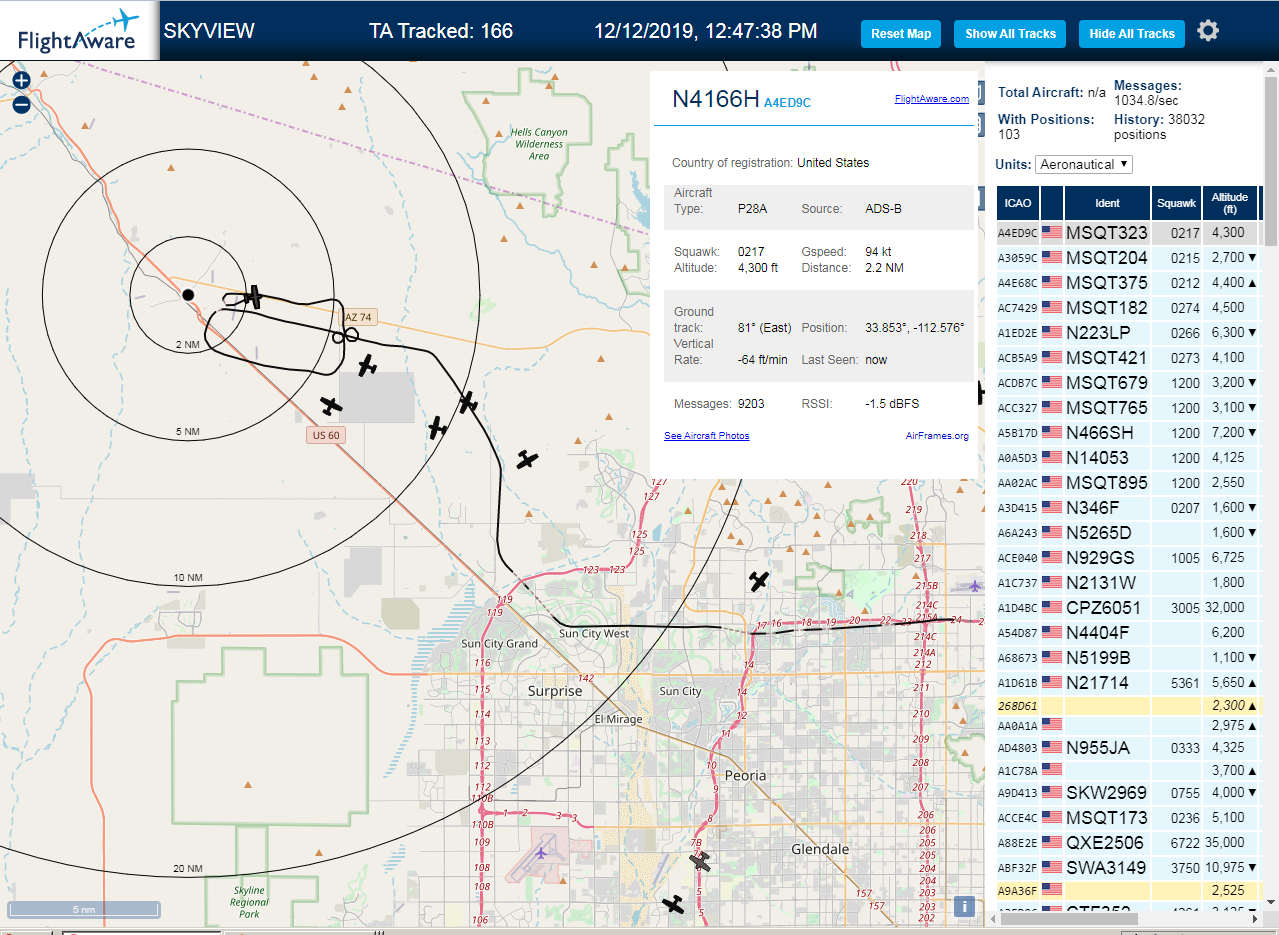Select the MSQT182 aircraft row

[1128, 308]
